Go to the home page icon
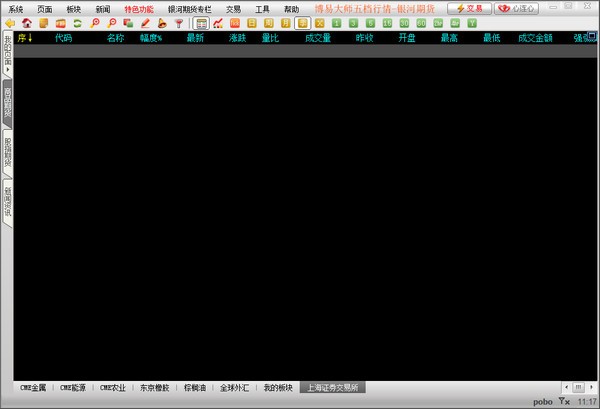 [27, 23]
